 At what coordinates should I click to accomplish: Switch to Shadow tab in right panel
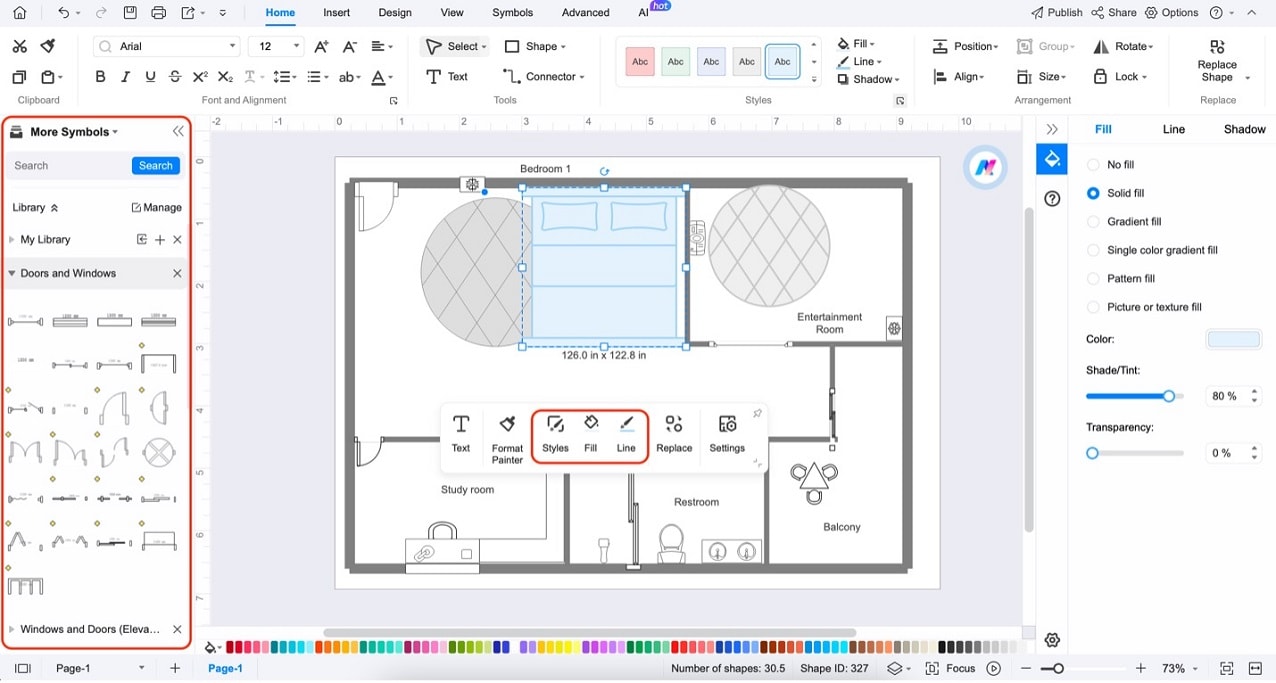(x=1245, y=129)
